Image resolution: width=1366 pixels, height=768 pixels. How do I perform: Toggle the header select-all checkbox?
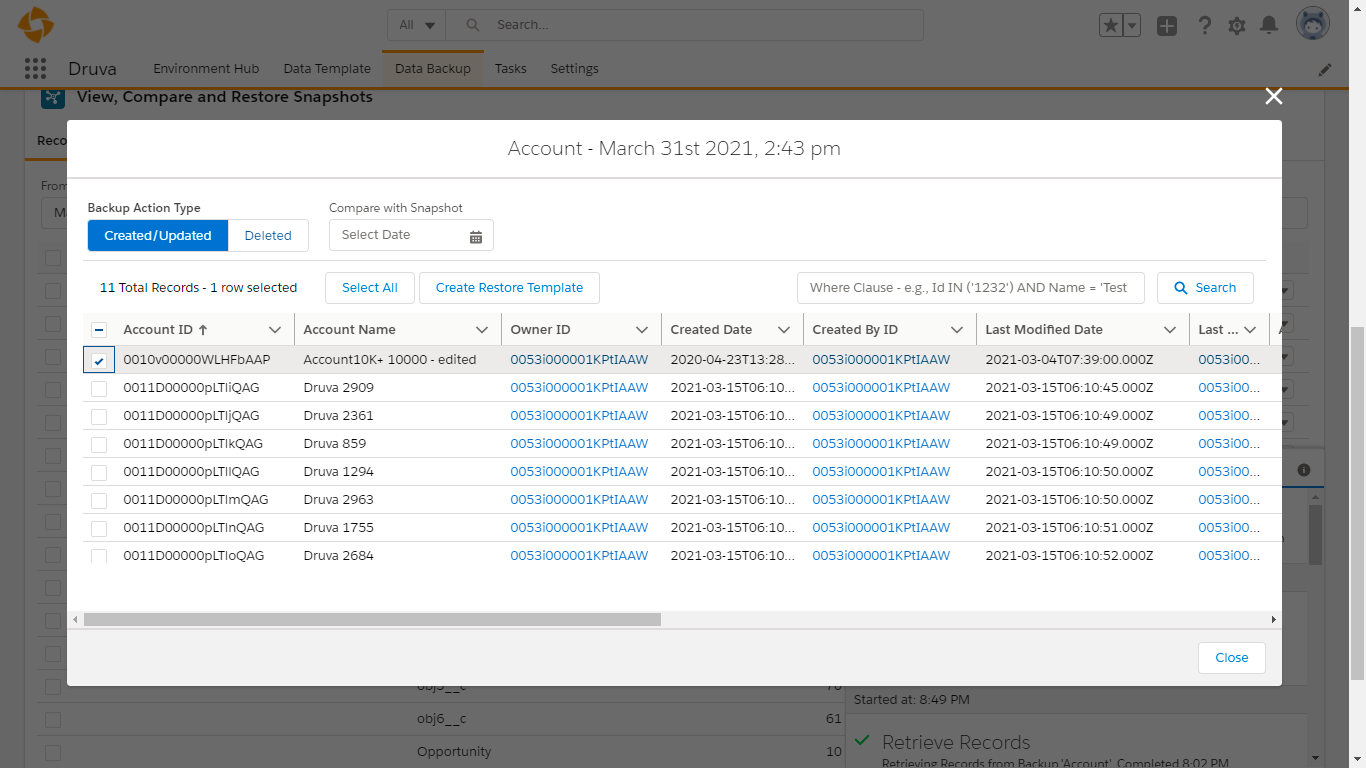[x=99, y=330]
